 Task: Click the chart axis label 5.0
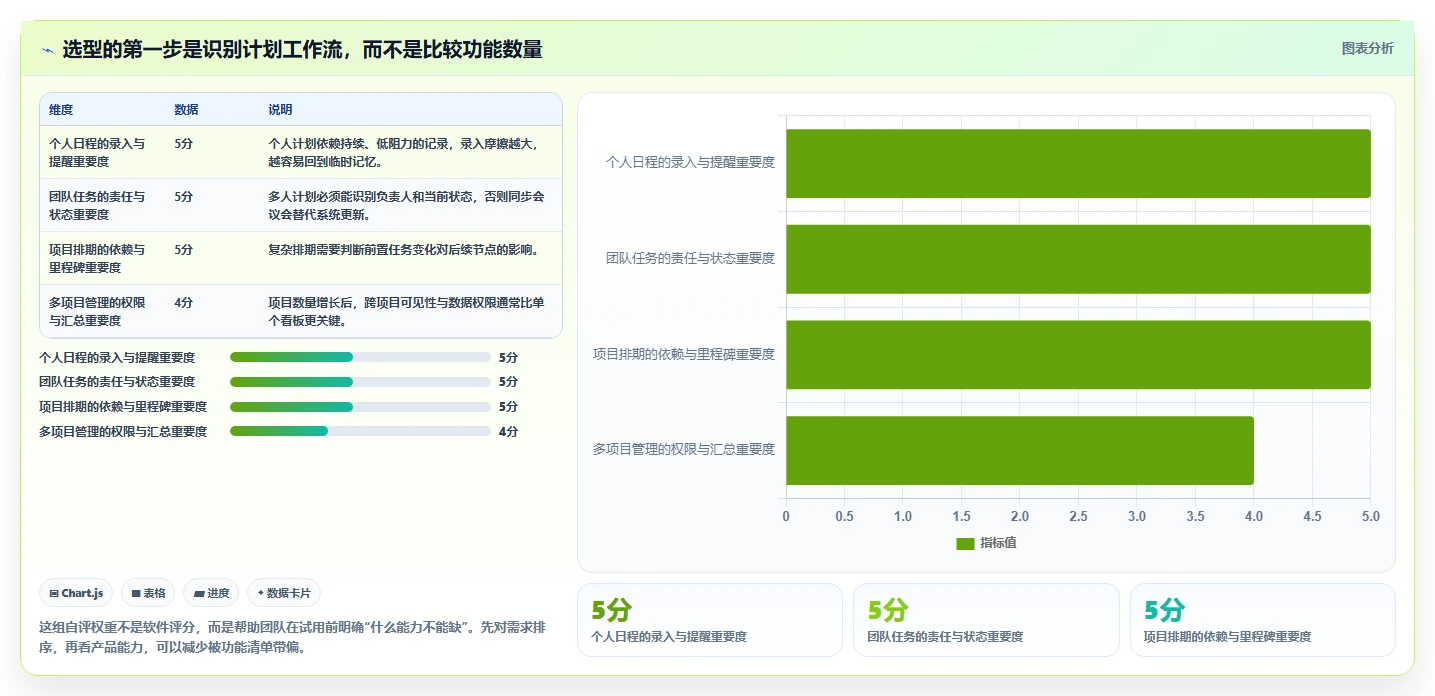(1370, 516)
